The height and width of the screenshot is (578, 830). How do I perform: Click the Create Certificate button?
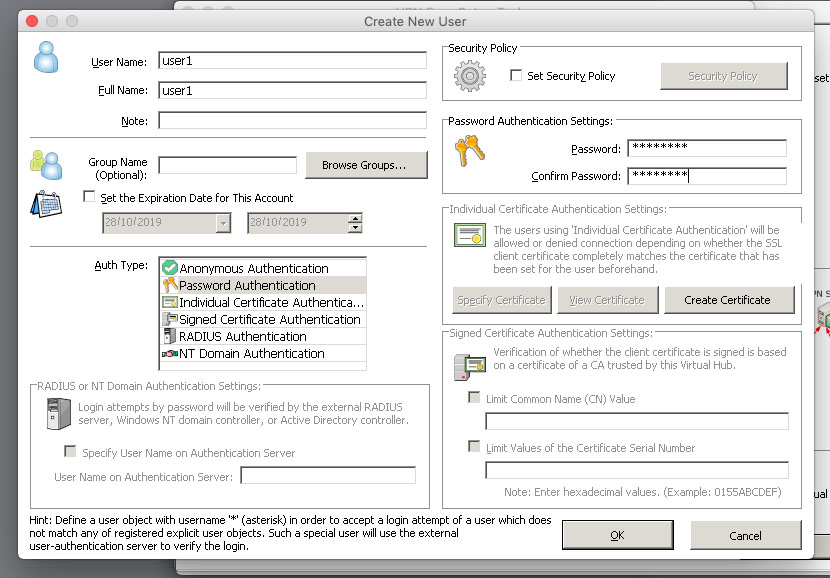click(x=728, y=300)
